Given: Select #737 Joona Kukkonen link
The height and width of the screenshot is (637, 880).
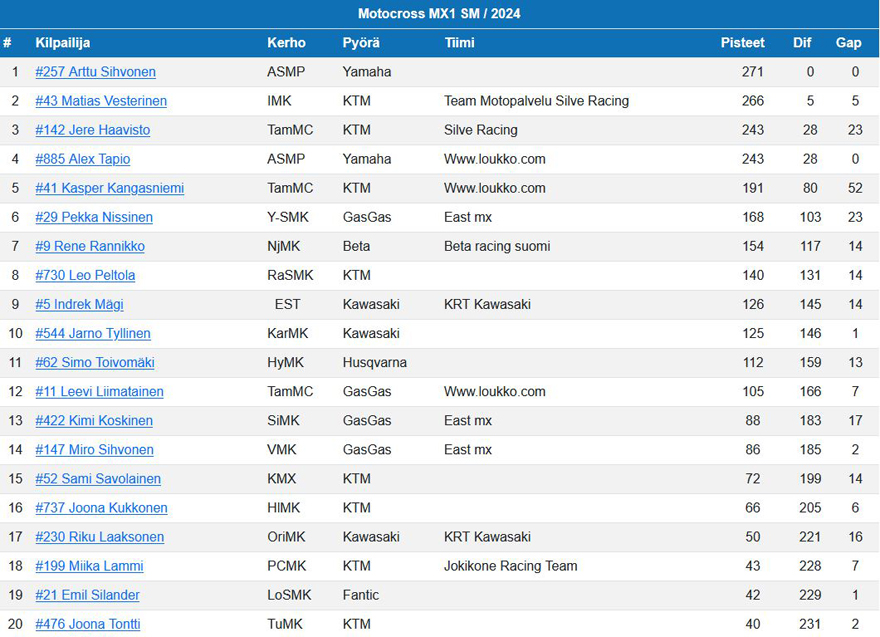Looking at the screenshot, I should pyautogui.click(x=101, y=508).
